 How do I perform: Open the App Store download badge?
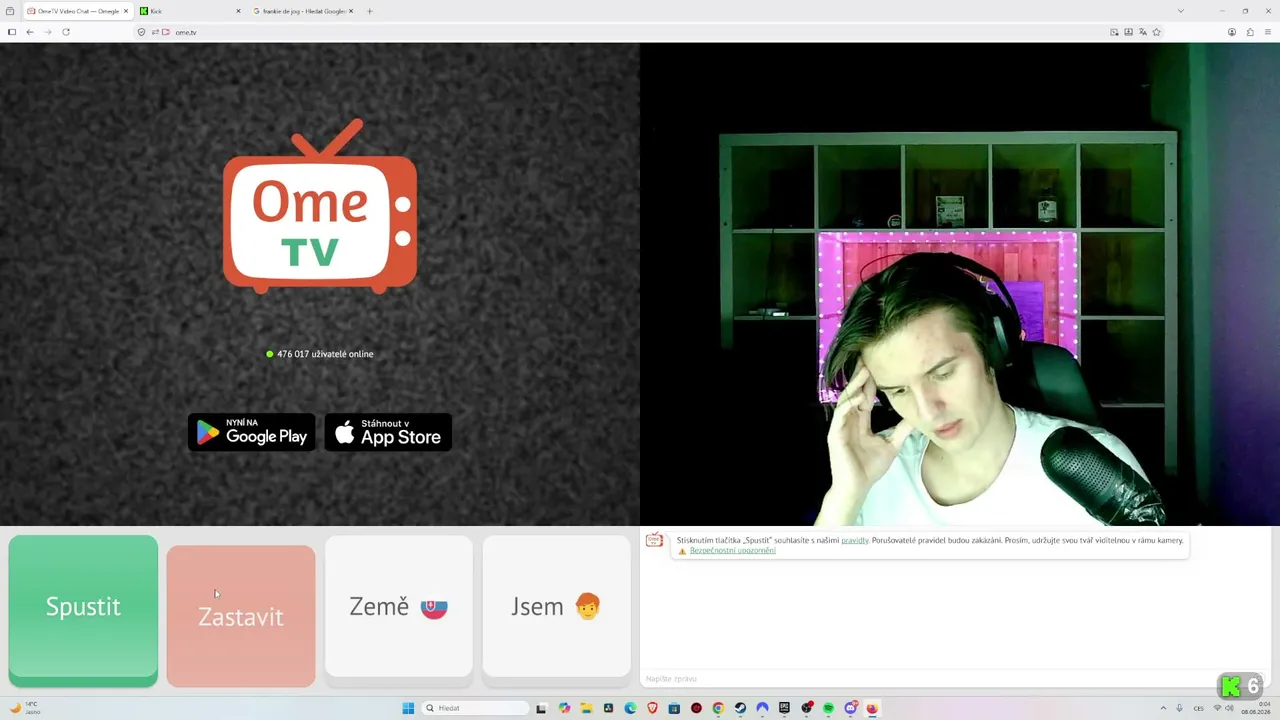coord(388,432)
